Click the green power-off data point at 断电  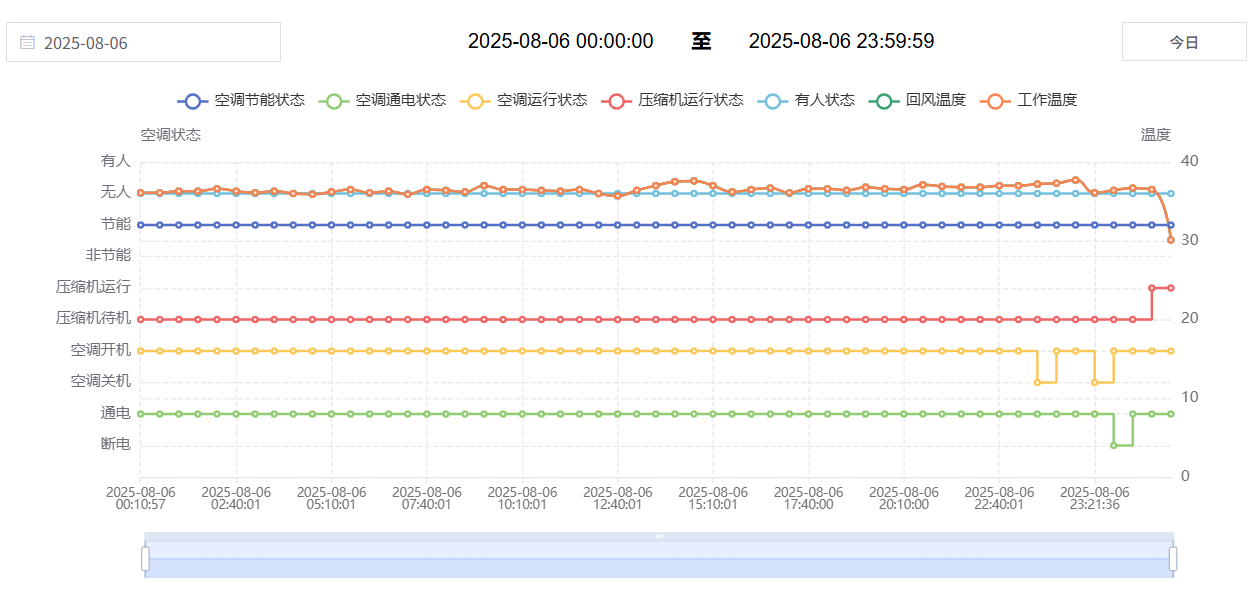(1113, 445)
